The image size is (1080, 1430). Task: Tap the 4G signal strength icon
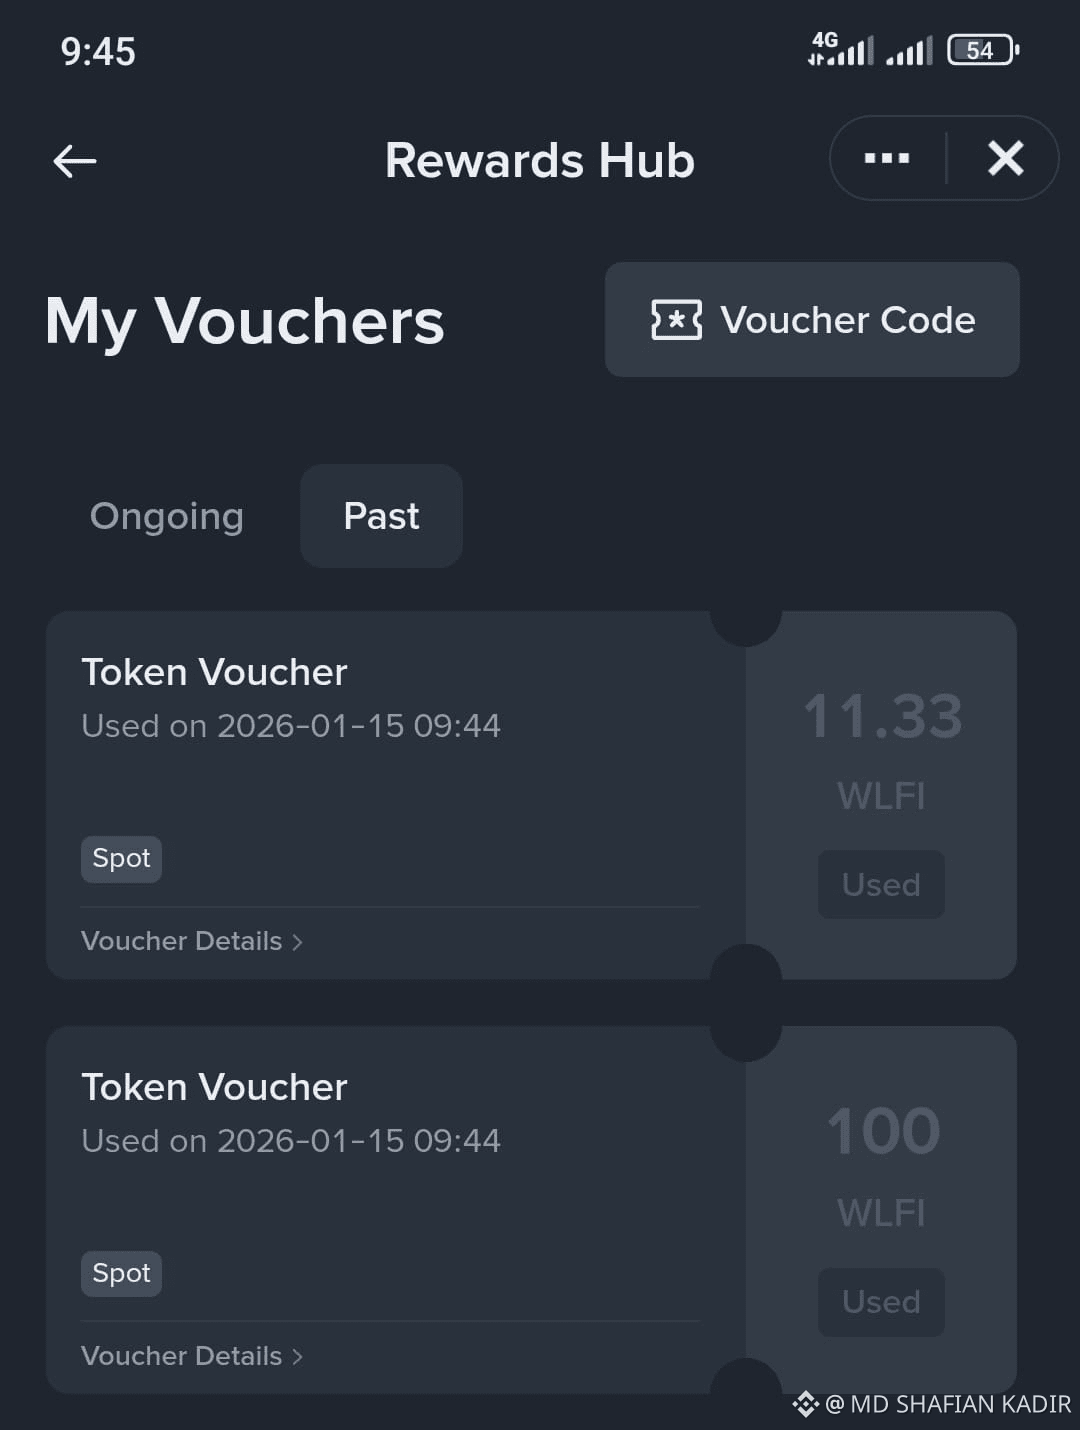point(841,48)
